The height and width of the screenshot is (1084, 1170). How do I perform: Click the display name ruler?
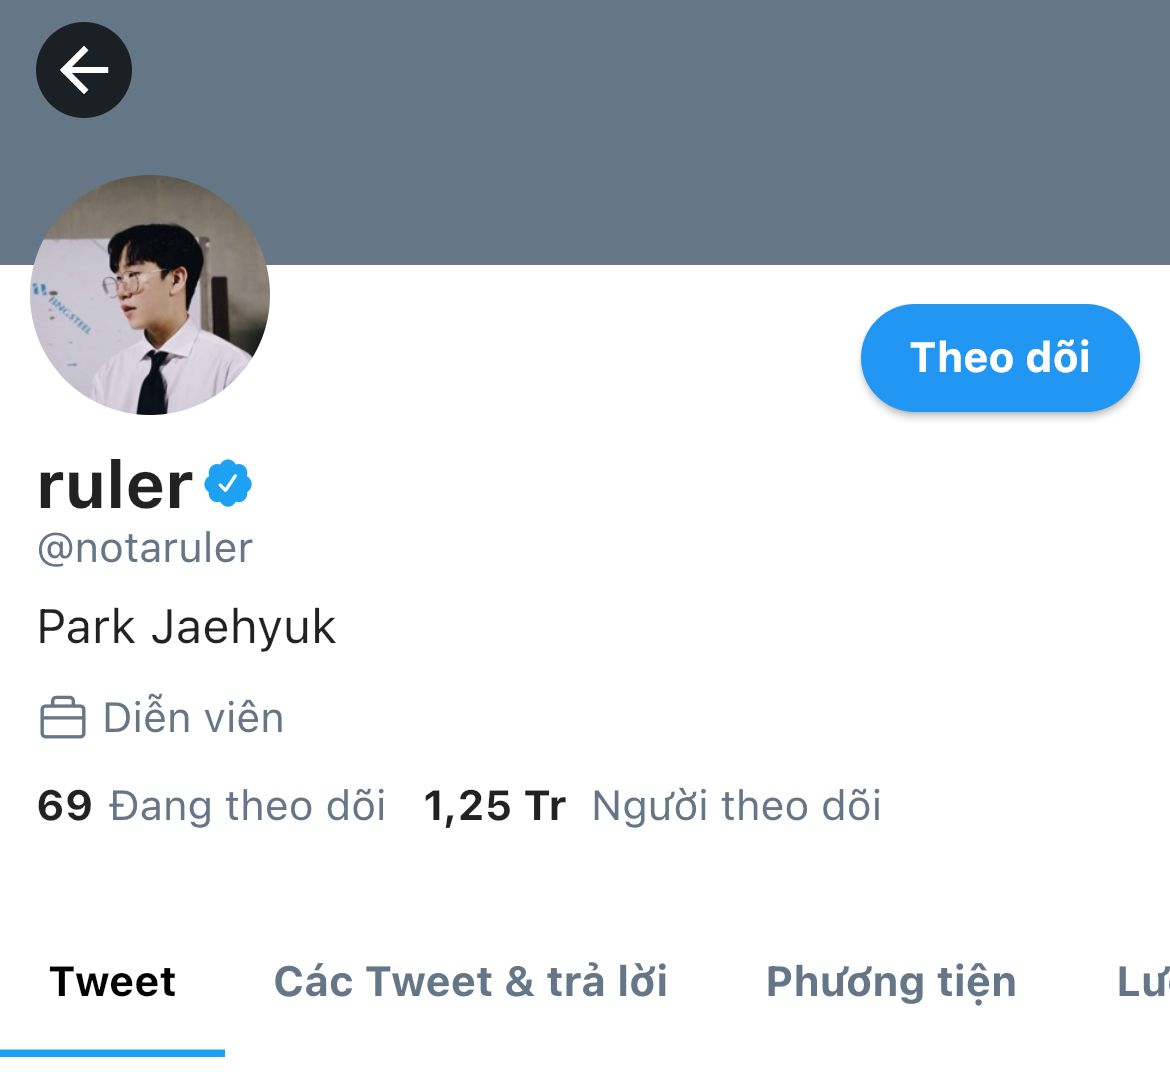(115, 486)
